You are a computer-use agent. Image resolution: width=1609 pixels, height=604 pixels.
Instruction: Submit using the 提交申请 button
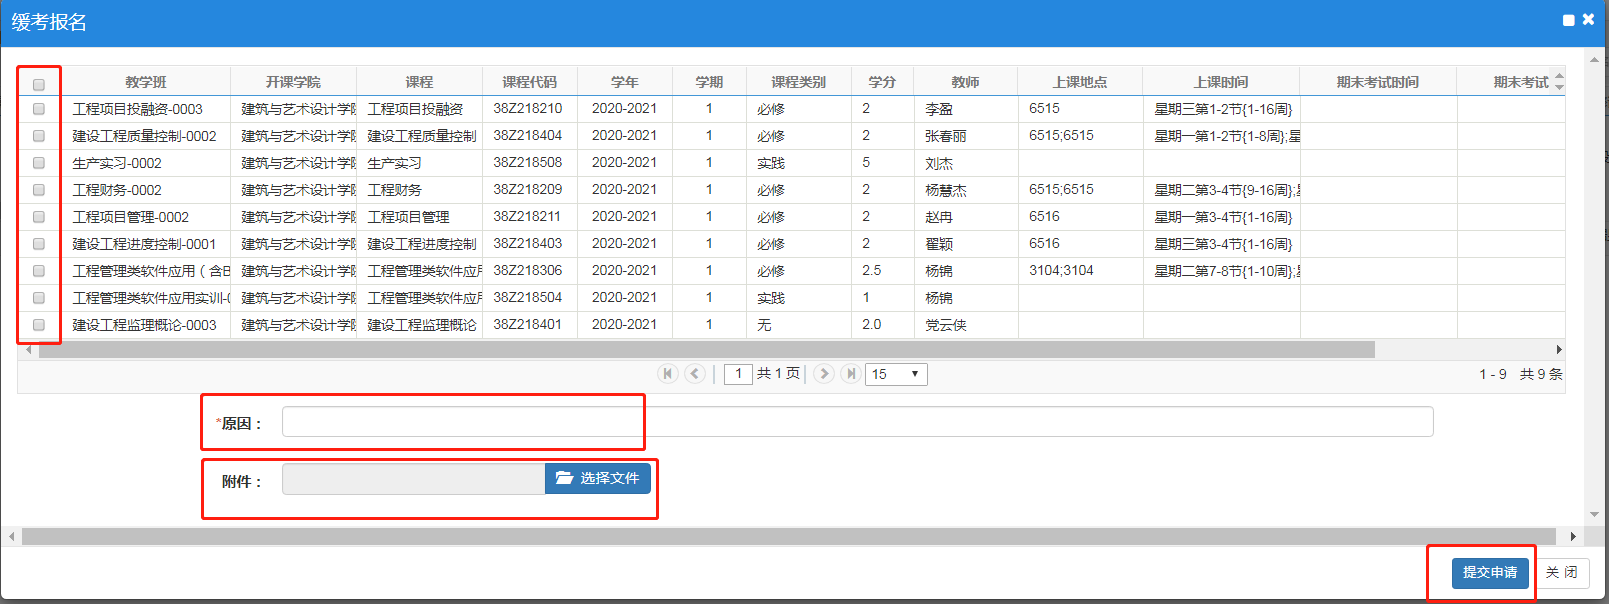[1489, 572]
